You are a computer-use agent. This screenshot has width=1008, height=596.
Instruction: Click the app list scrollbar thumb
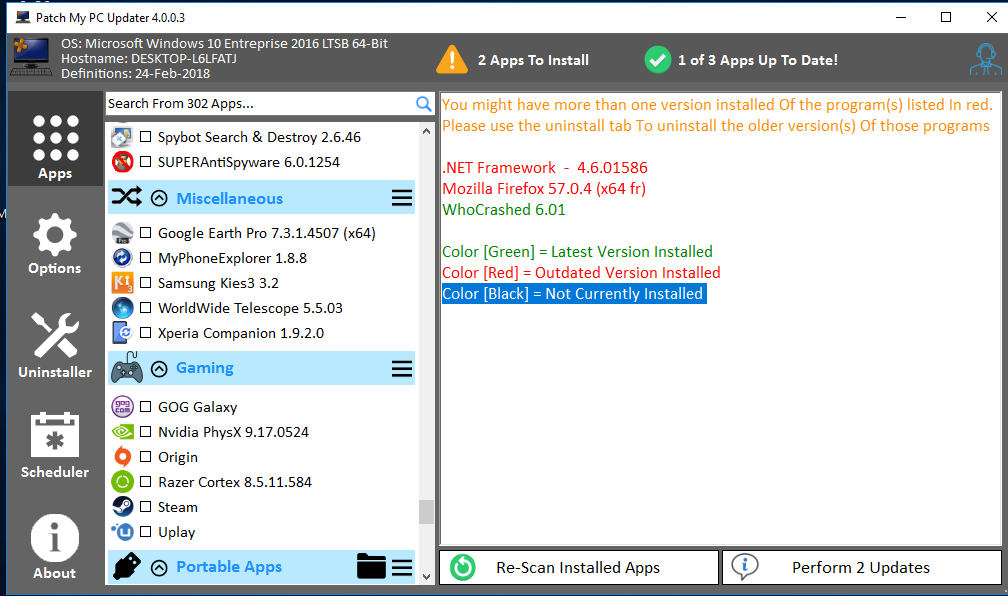pyautogui.click(x=426, y=512)
